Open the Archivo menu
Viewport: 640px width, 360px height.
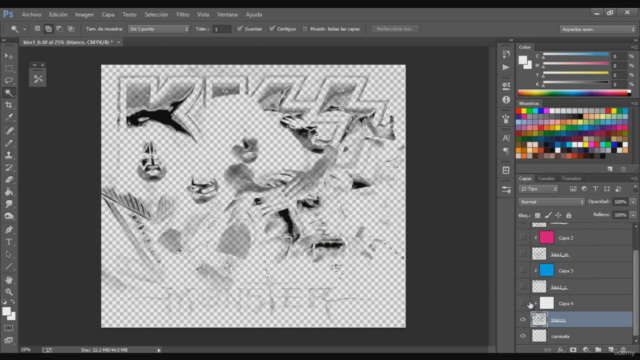(x=31, y=14)
